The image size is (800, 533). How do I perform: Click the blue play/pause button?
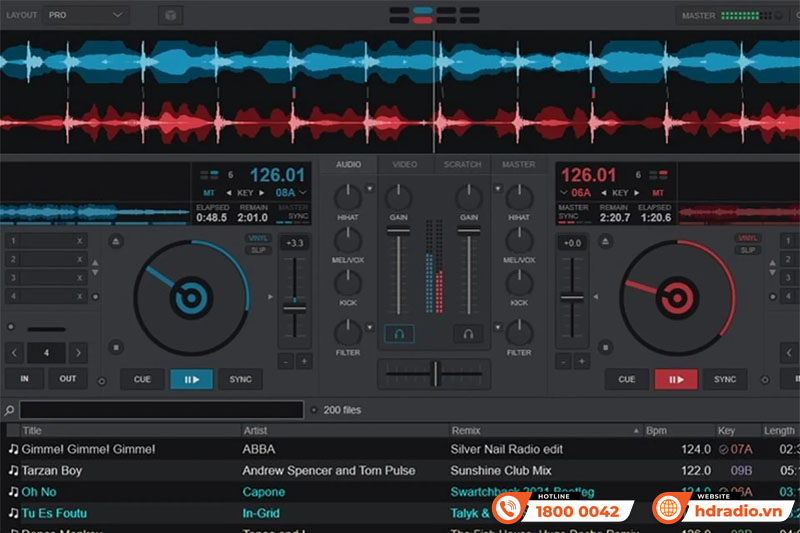(x=191, y=379)
